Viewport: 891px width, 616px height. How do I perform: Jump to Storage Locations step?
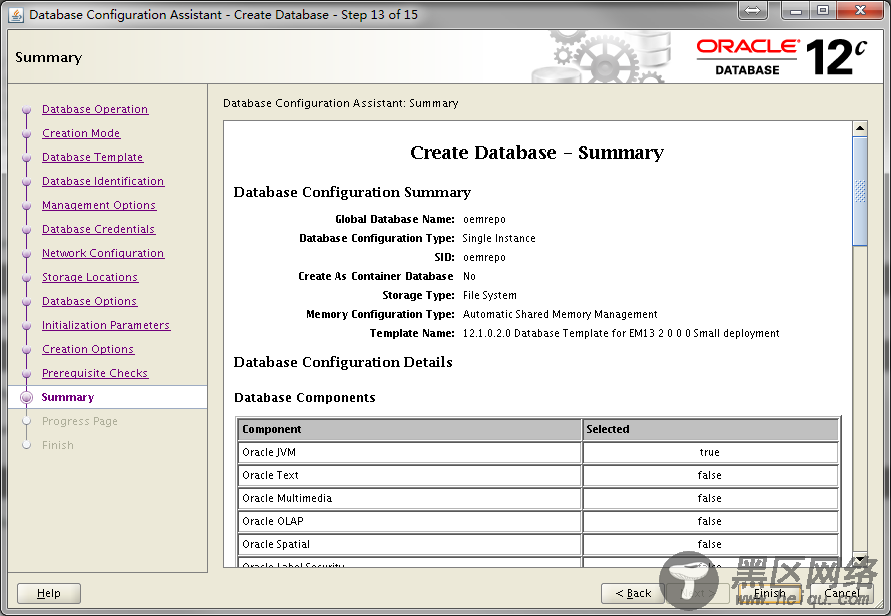(x=90, y=277)
